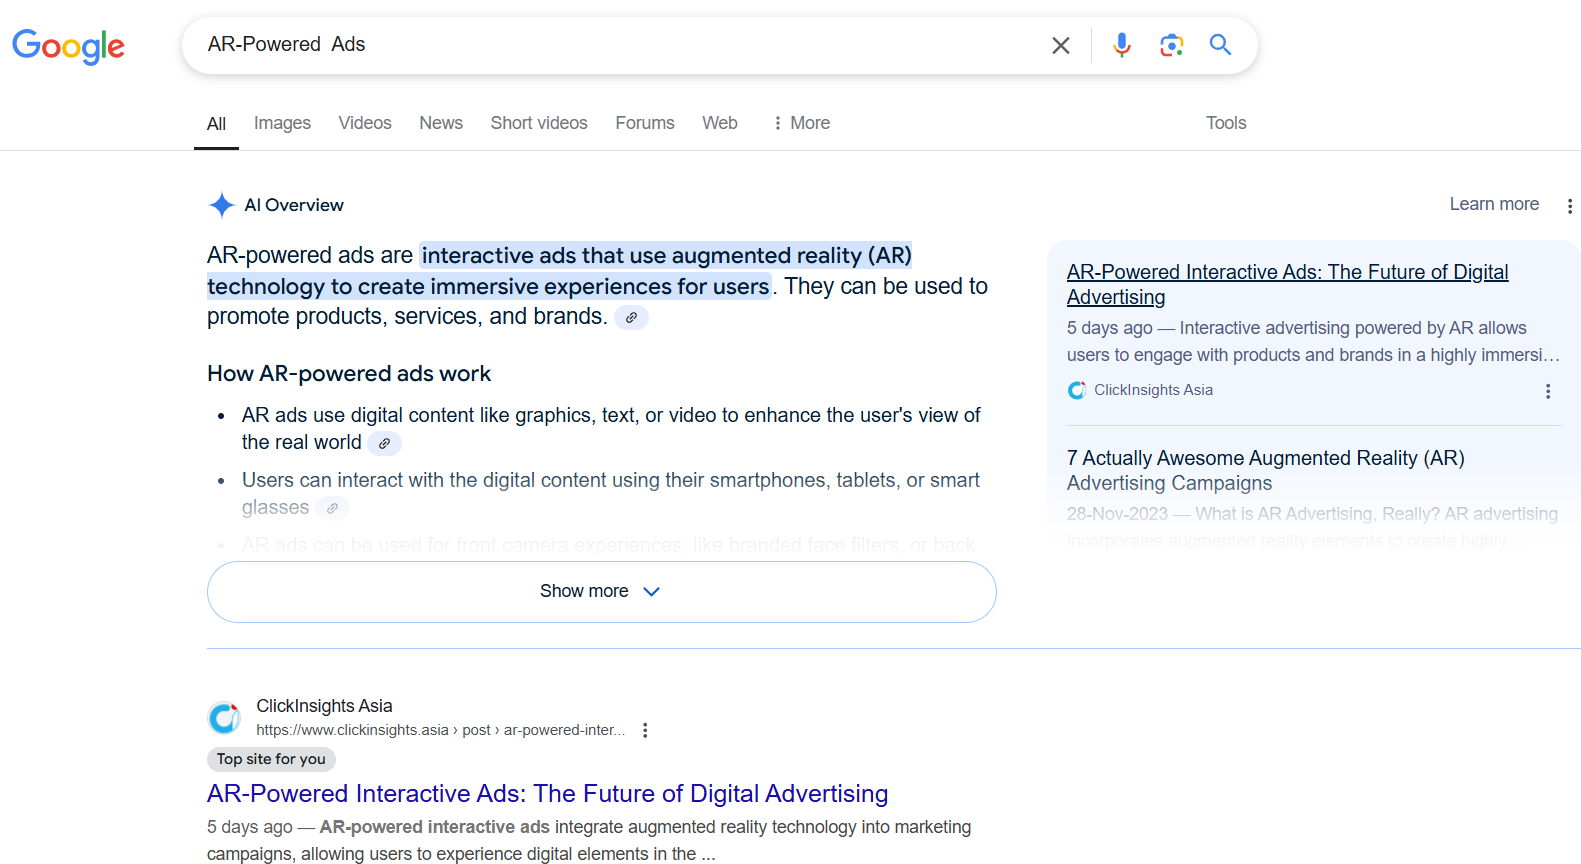Open AI Overview three-dot options menu
The image size is (1581, 864).
pos(1569,206)
